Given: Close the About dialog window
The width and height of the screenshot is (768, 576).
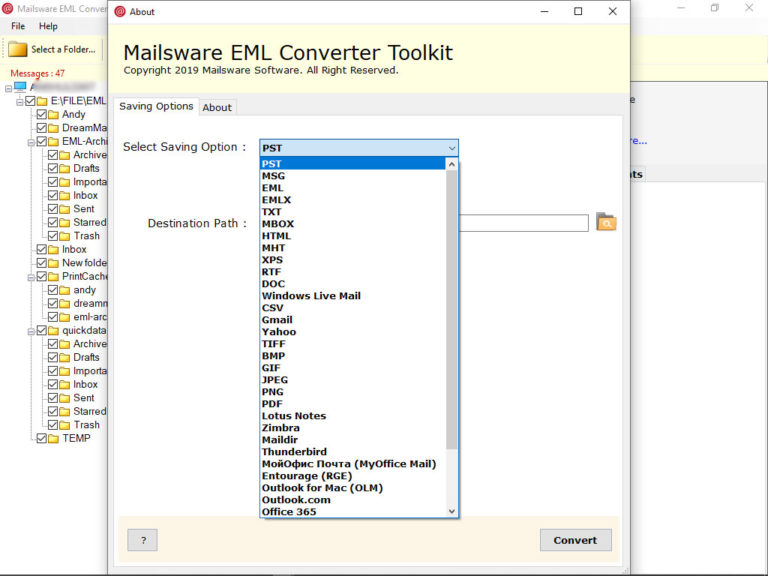Looking at the screenshot, I should [612, 11].
